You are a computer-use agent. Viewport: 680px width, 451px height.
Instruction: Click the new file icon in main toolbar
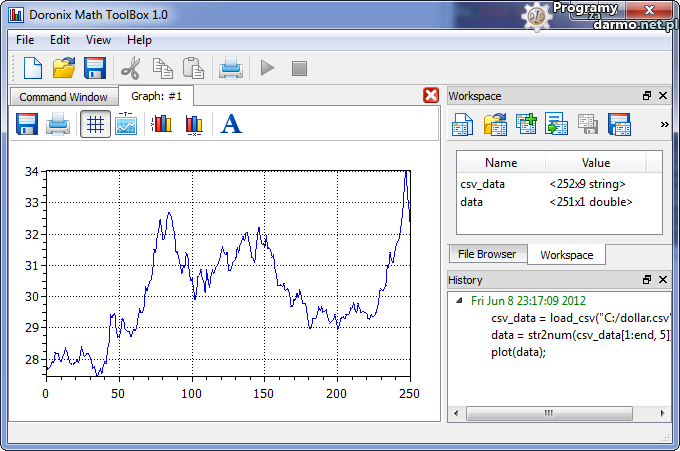[33, 68]
